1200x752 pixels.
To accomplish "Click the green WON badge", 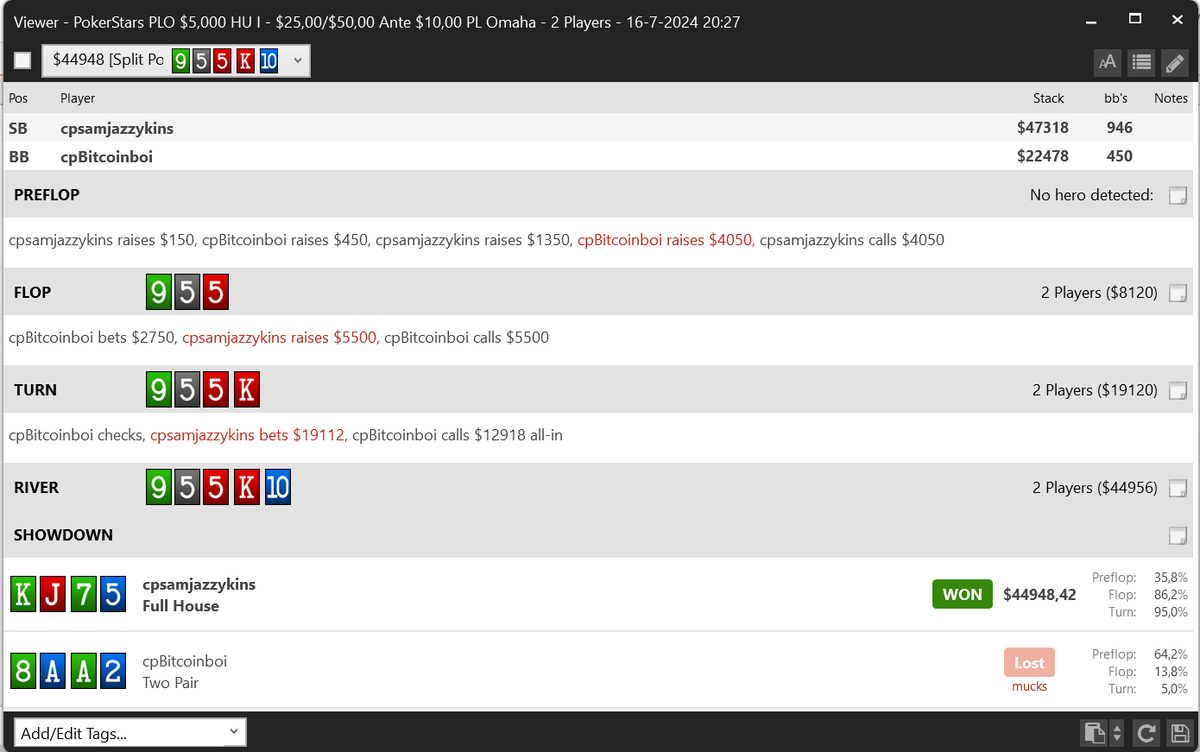I will click(x=962, y=594).
